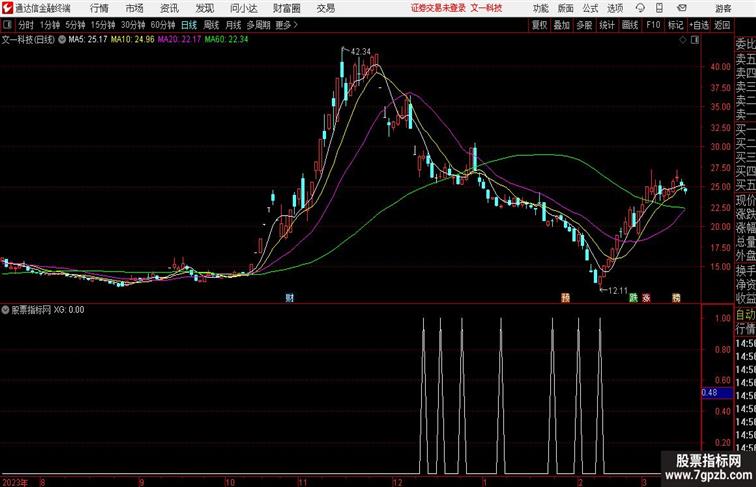Switch to the 多周期 tab
Image resolution: width=756 pixels, height=487 pixels.
[259, 25]
